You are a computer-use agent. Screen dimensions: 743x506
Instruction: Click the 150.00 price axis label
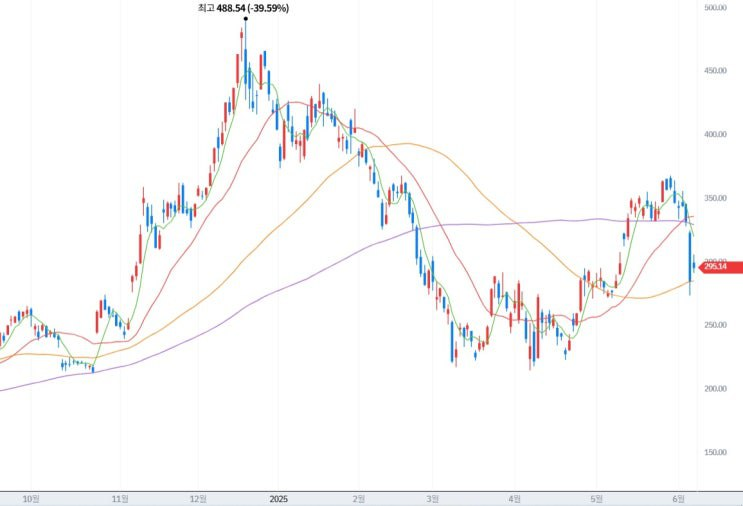click(x=716, y=452)
